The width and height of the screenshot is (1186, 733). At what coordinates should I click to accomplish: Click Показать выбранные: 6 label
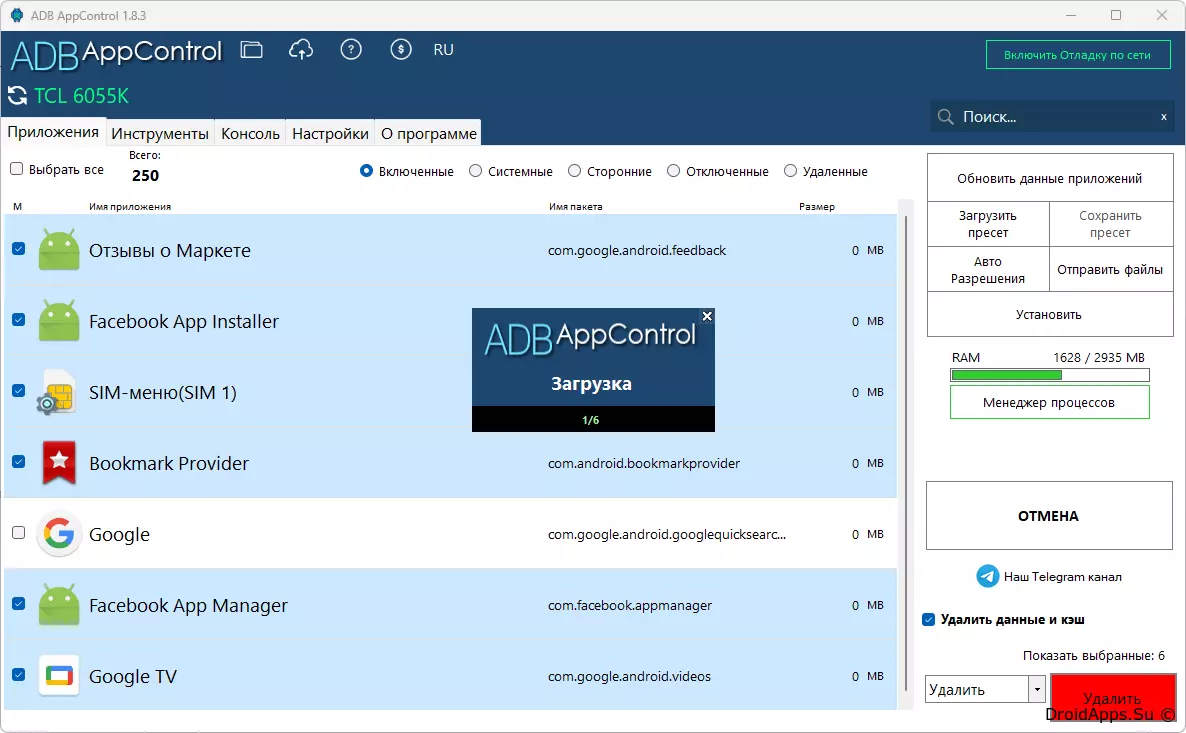tap(1094, 656)
